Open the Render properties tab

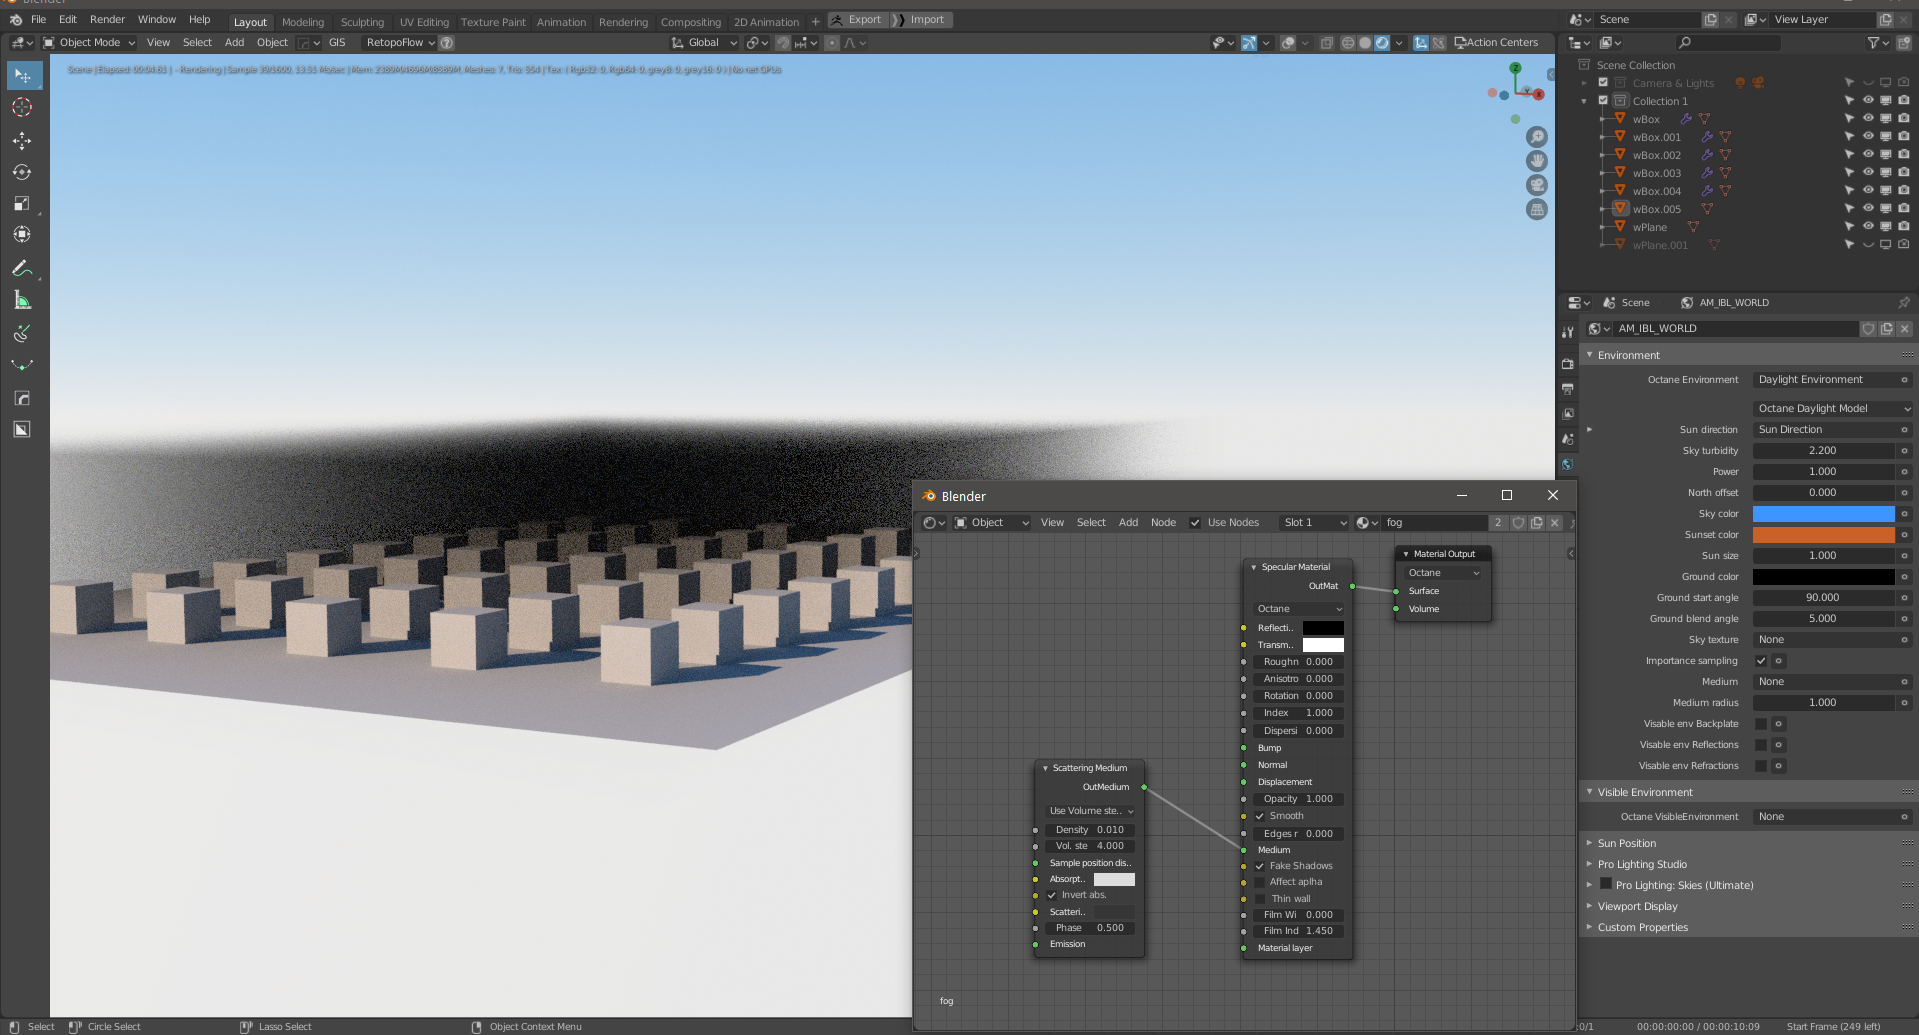tap(1568, 364)
